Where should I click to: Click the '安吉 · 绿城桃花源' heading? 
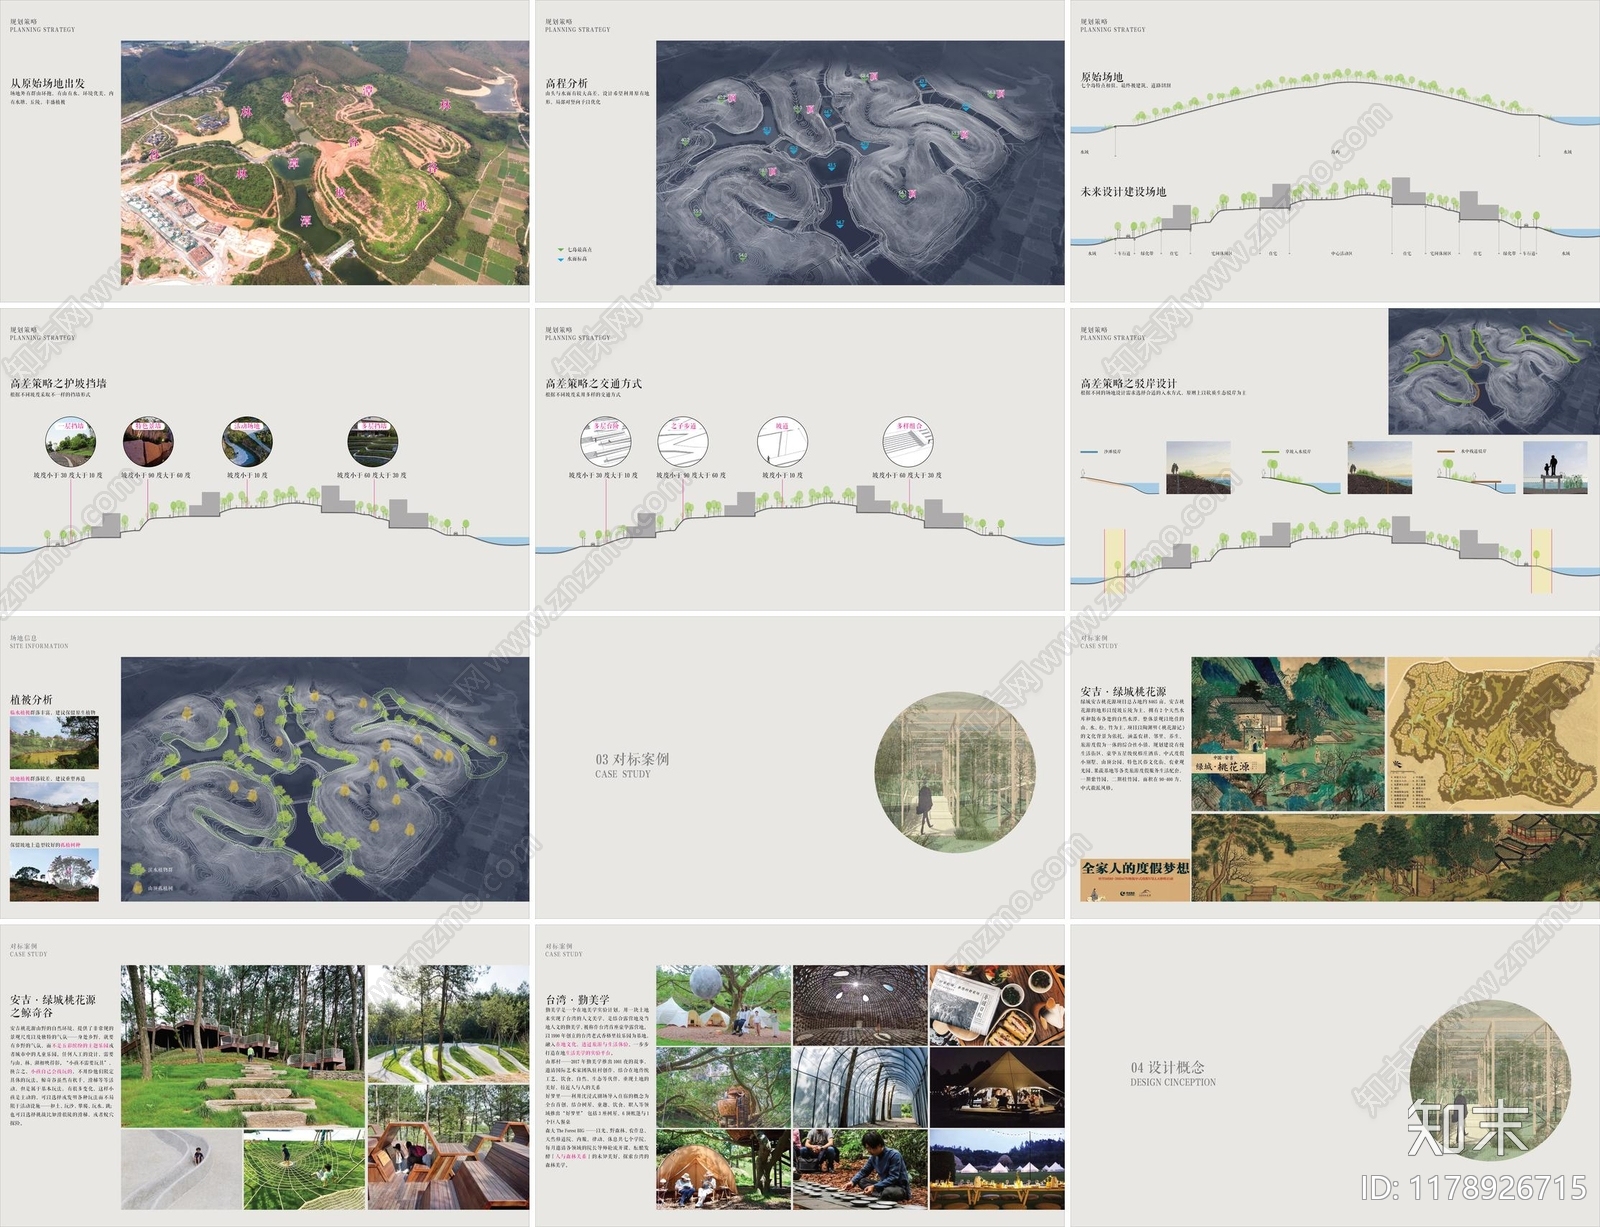1123,691
